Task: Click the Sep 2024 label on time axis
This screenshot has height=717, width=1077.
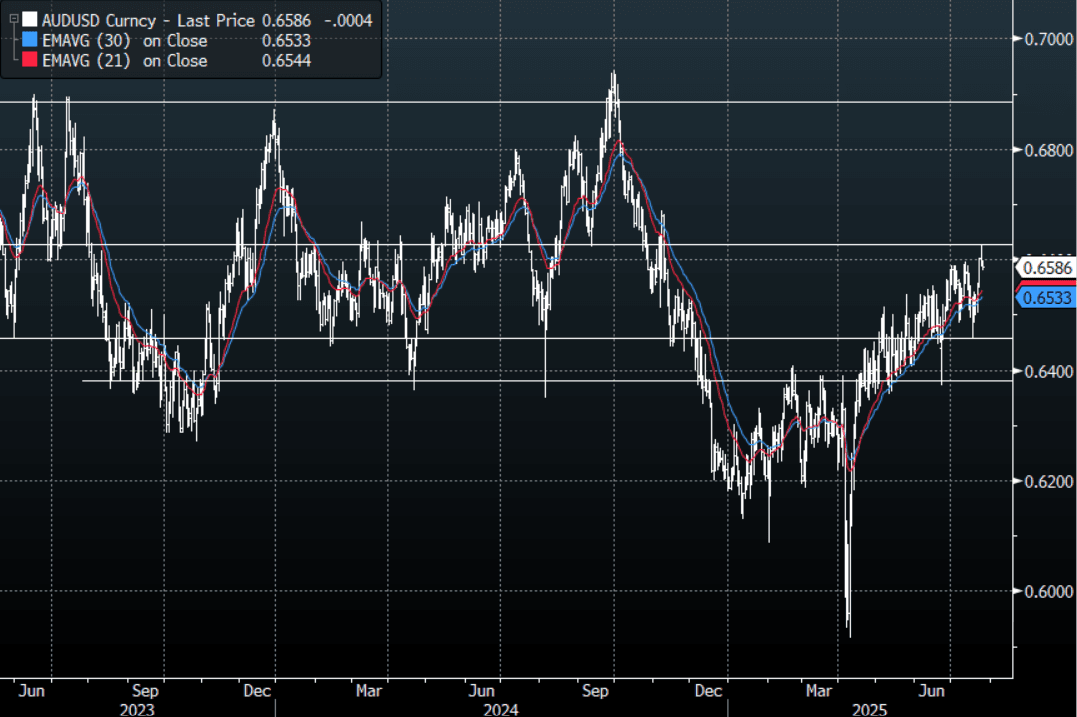Action: click(x=597, y=690)
